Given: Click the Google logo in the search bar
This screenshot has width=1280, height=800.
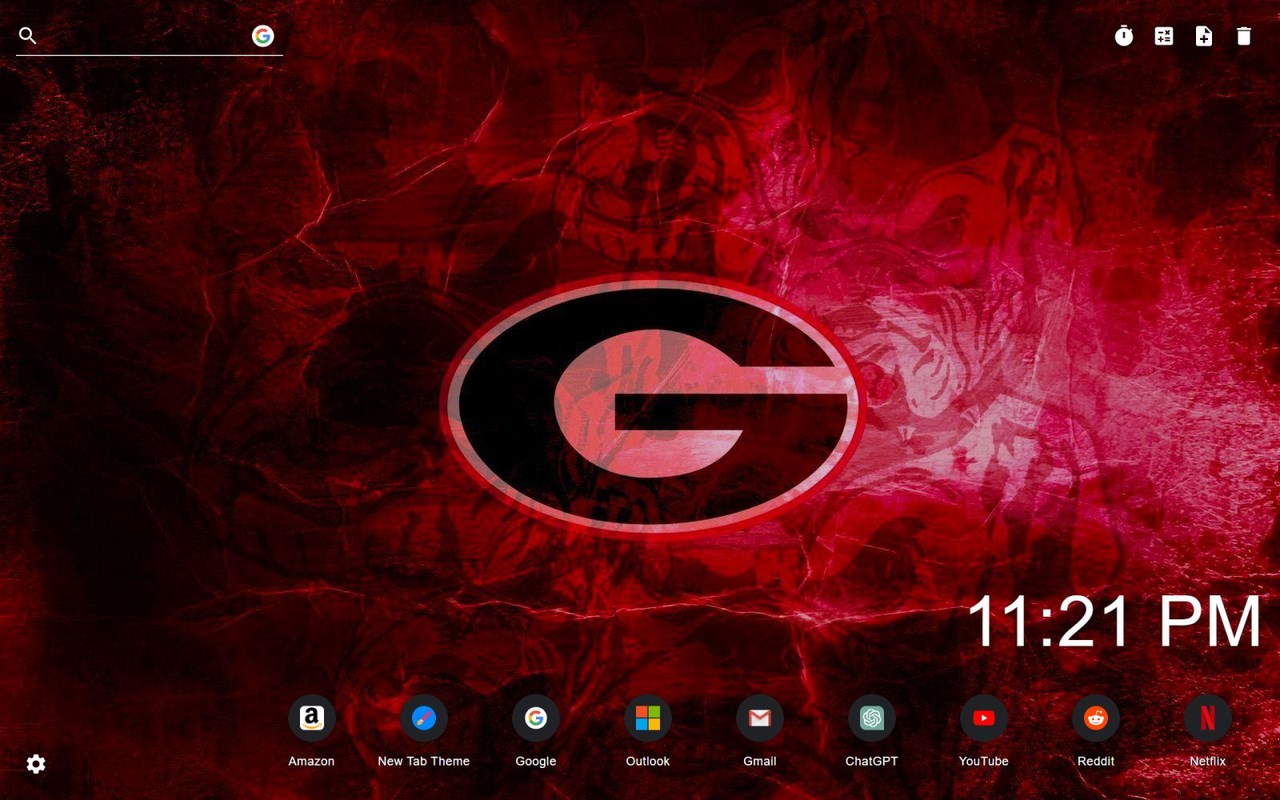Looking at the screenshot, I should [x=263, y=36].
